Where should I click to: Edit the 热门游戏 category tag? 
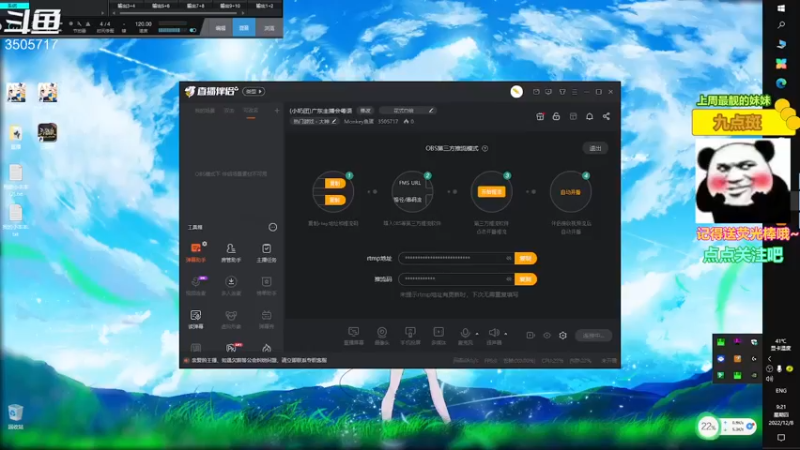point(314,121)
